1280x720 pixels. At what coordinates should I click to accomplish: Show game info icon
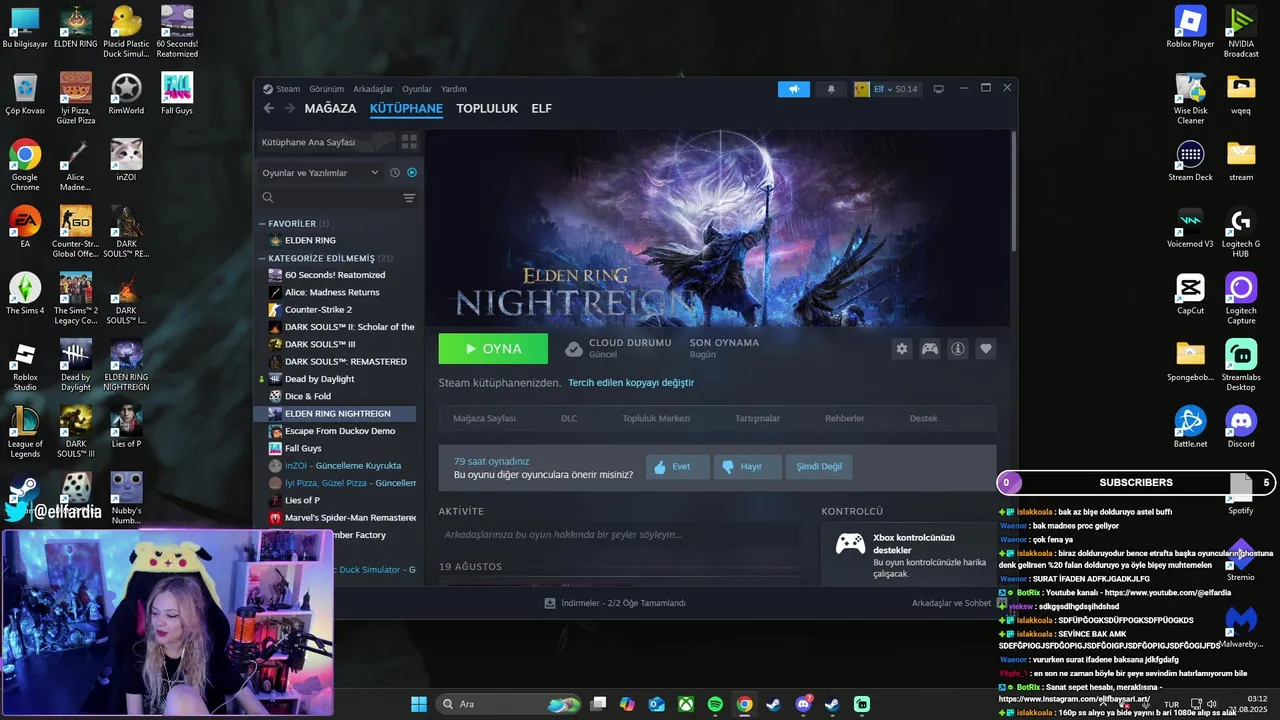pos(958,349)
